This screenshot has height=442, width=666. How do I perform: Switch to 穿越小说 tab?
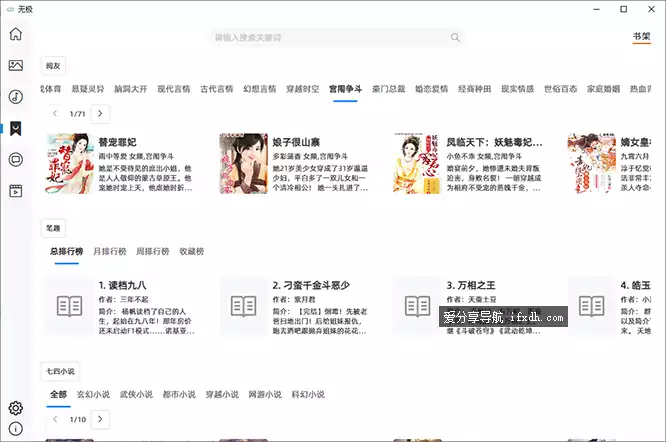pyautogui.click(x=222, y=394)
